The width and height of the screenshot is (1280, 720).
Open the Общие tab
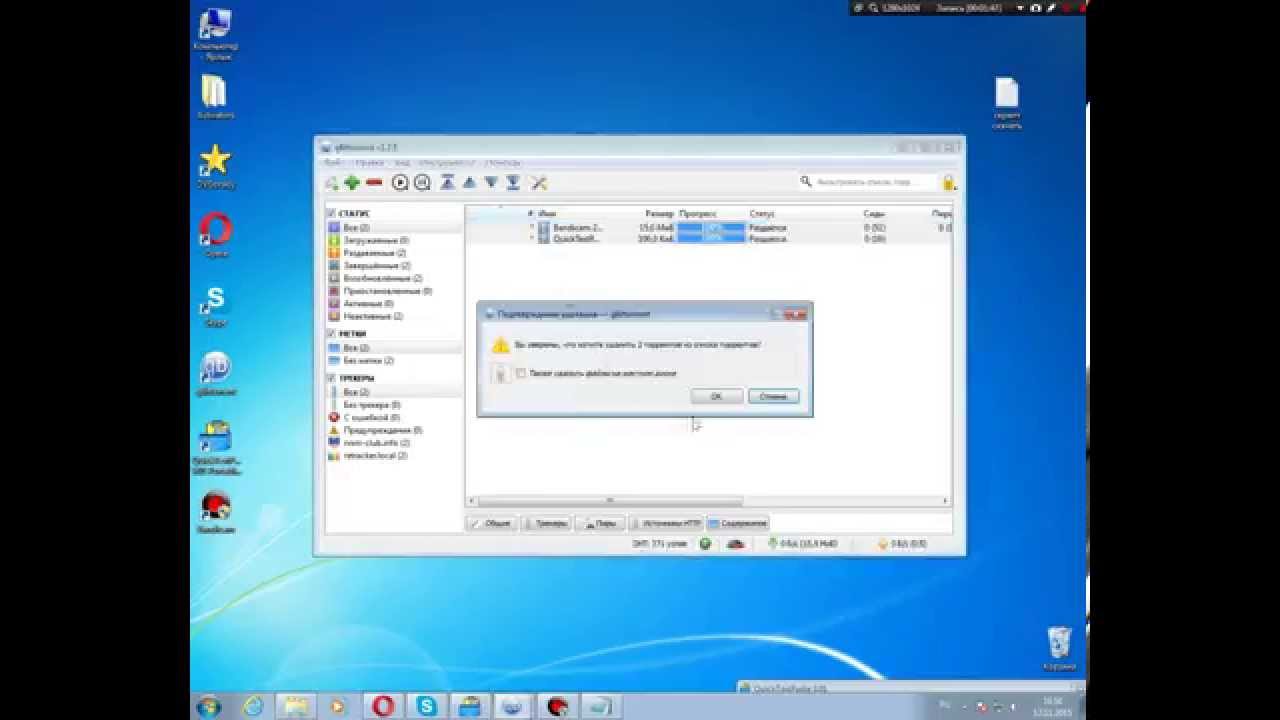click(x=491, y=523)
